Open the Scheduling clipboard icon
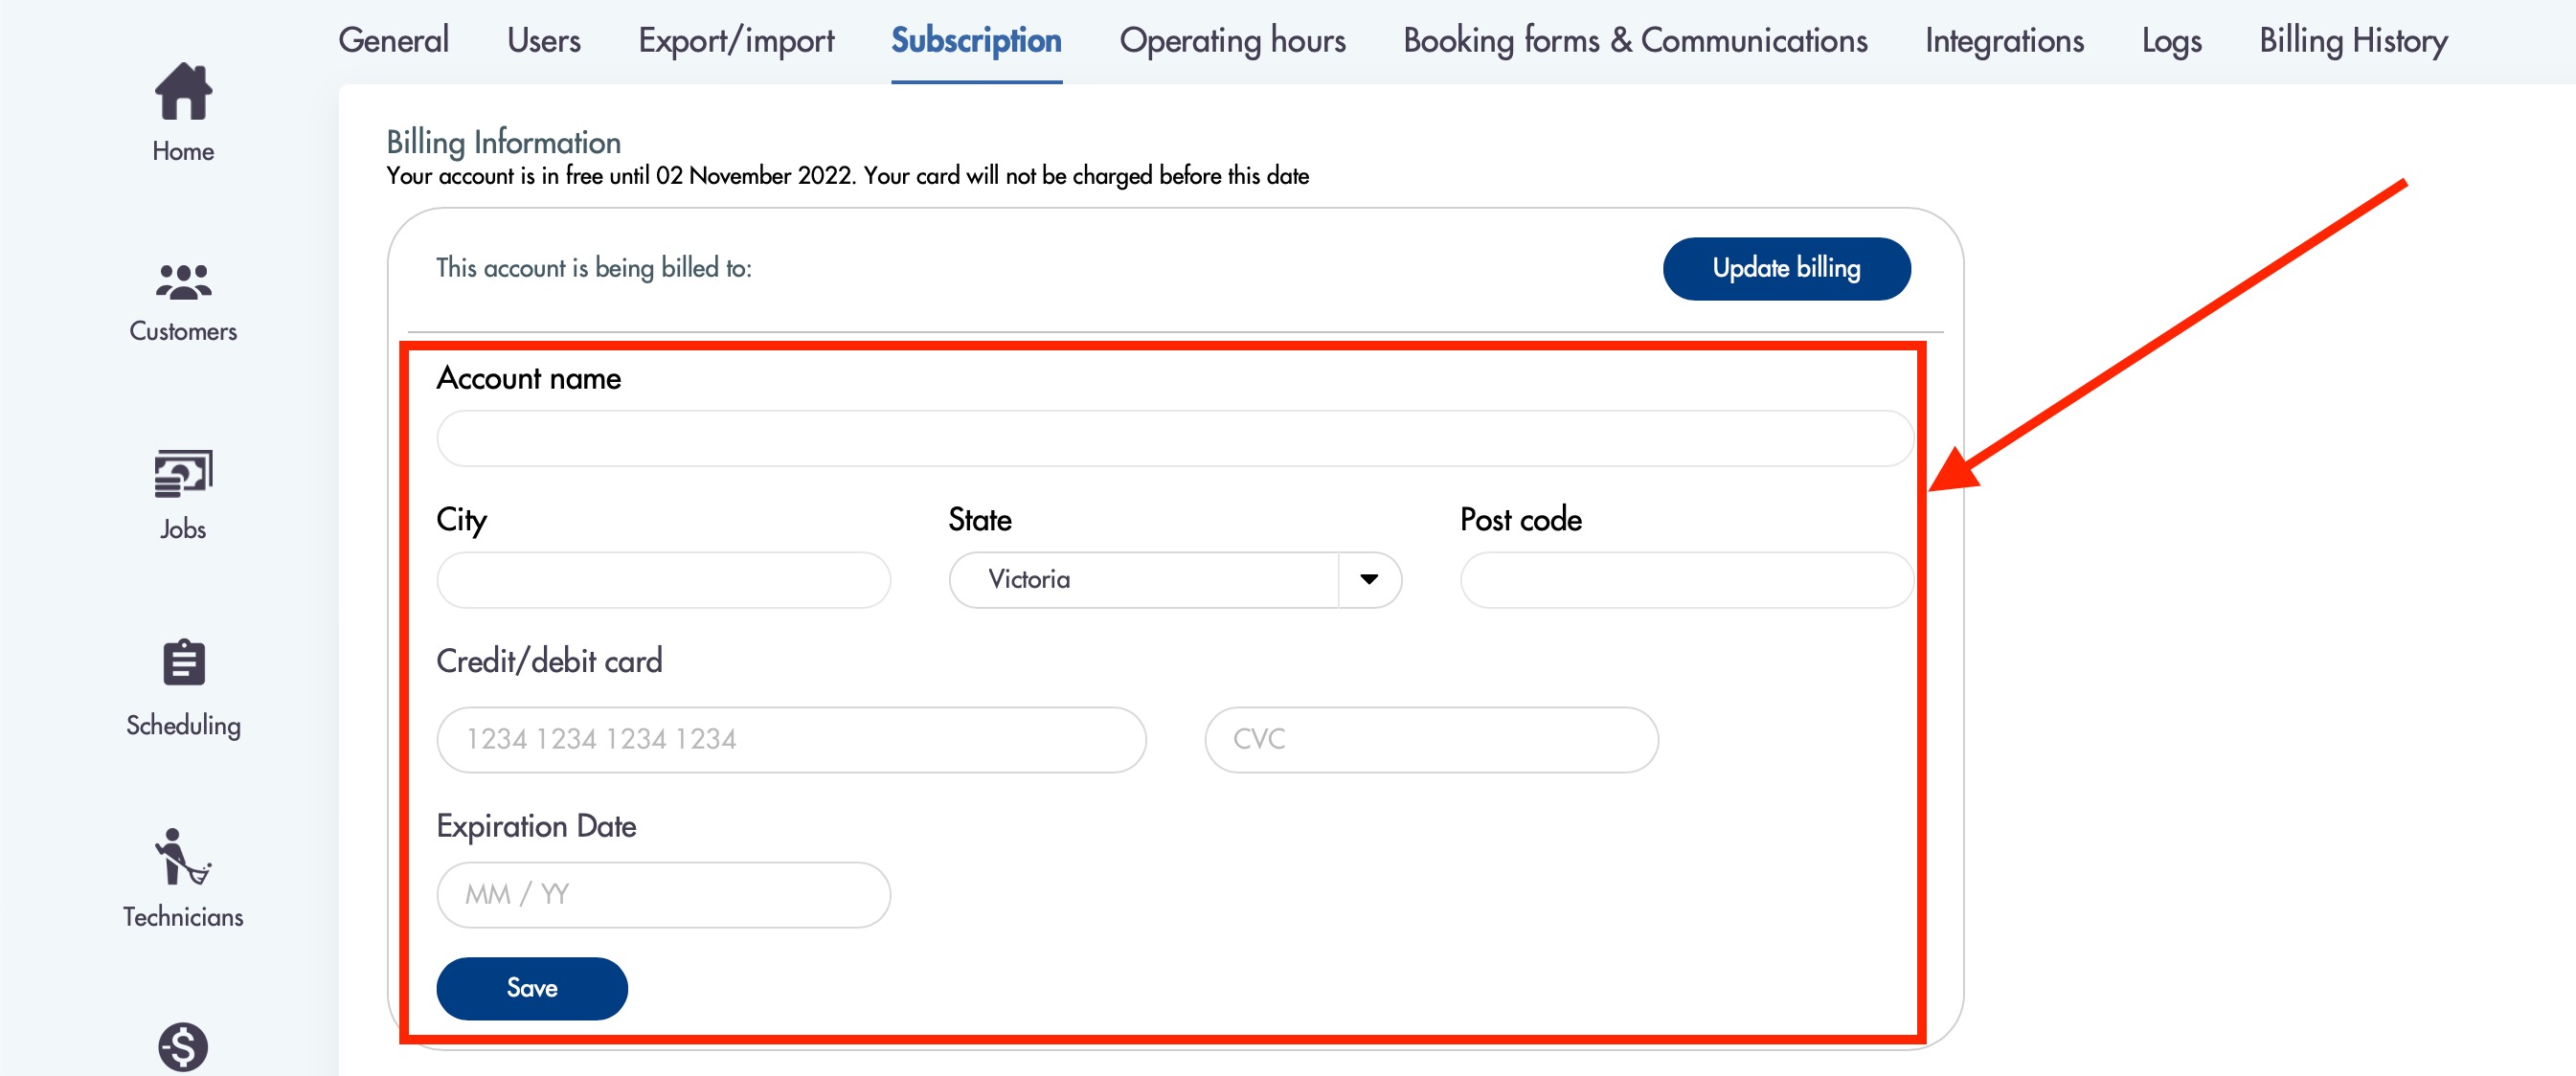Image resolution: width=2576 pixels, height=1076 pixels. [183, 662]
